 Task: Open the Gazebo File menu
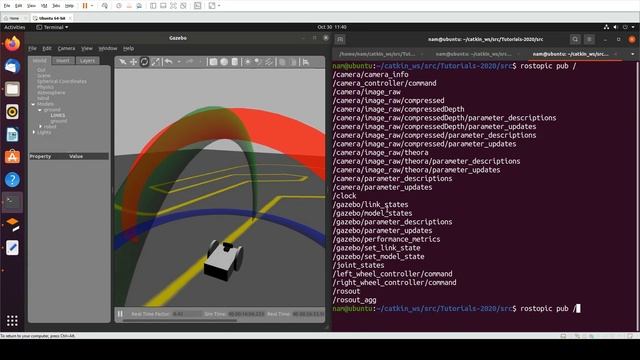pyautogui.click(x=32, y=48)
